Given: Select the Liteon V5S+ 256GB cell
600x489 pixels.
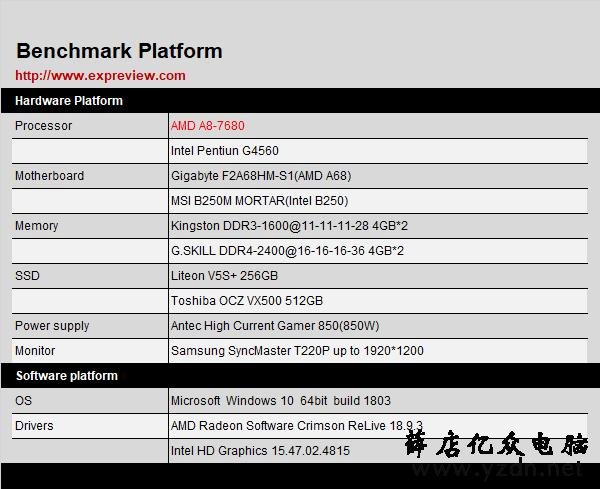Looking at the screenshot, I should tap(378, 276).
